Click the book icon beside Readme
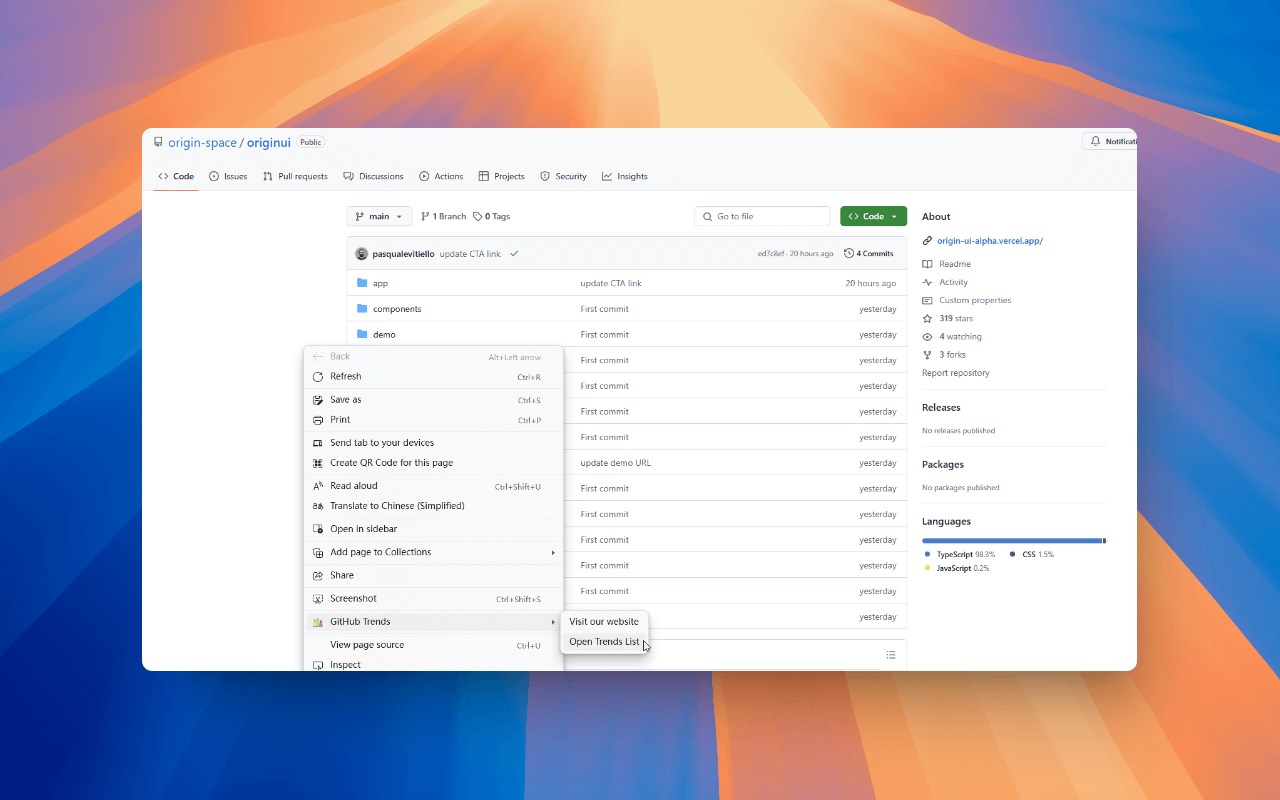The width and height of the screenshot is (1280, 800). tap(927, 264)
